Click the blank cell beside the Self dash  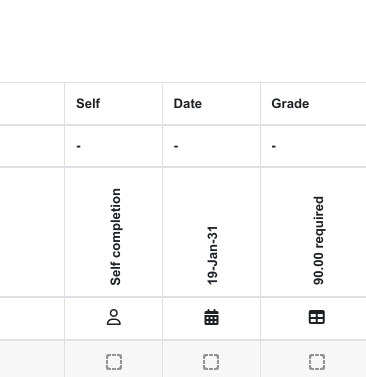pos(32,146)
